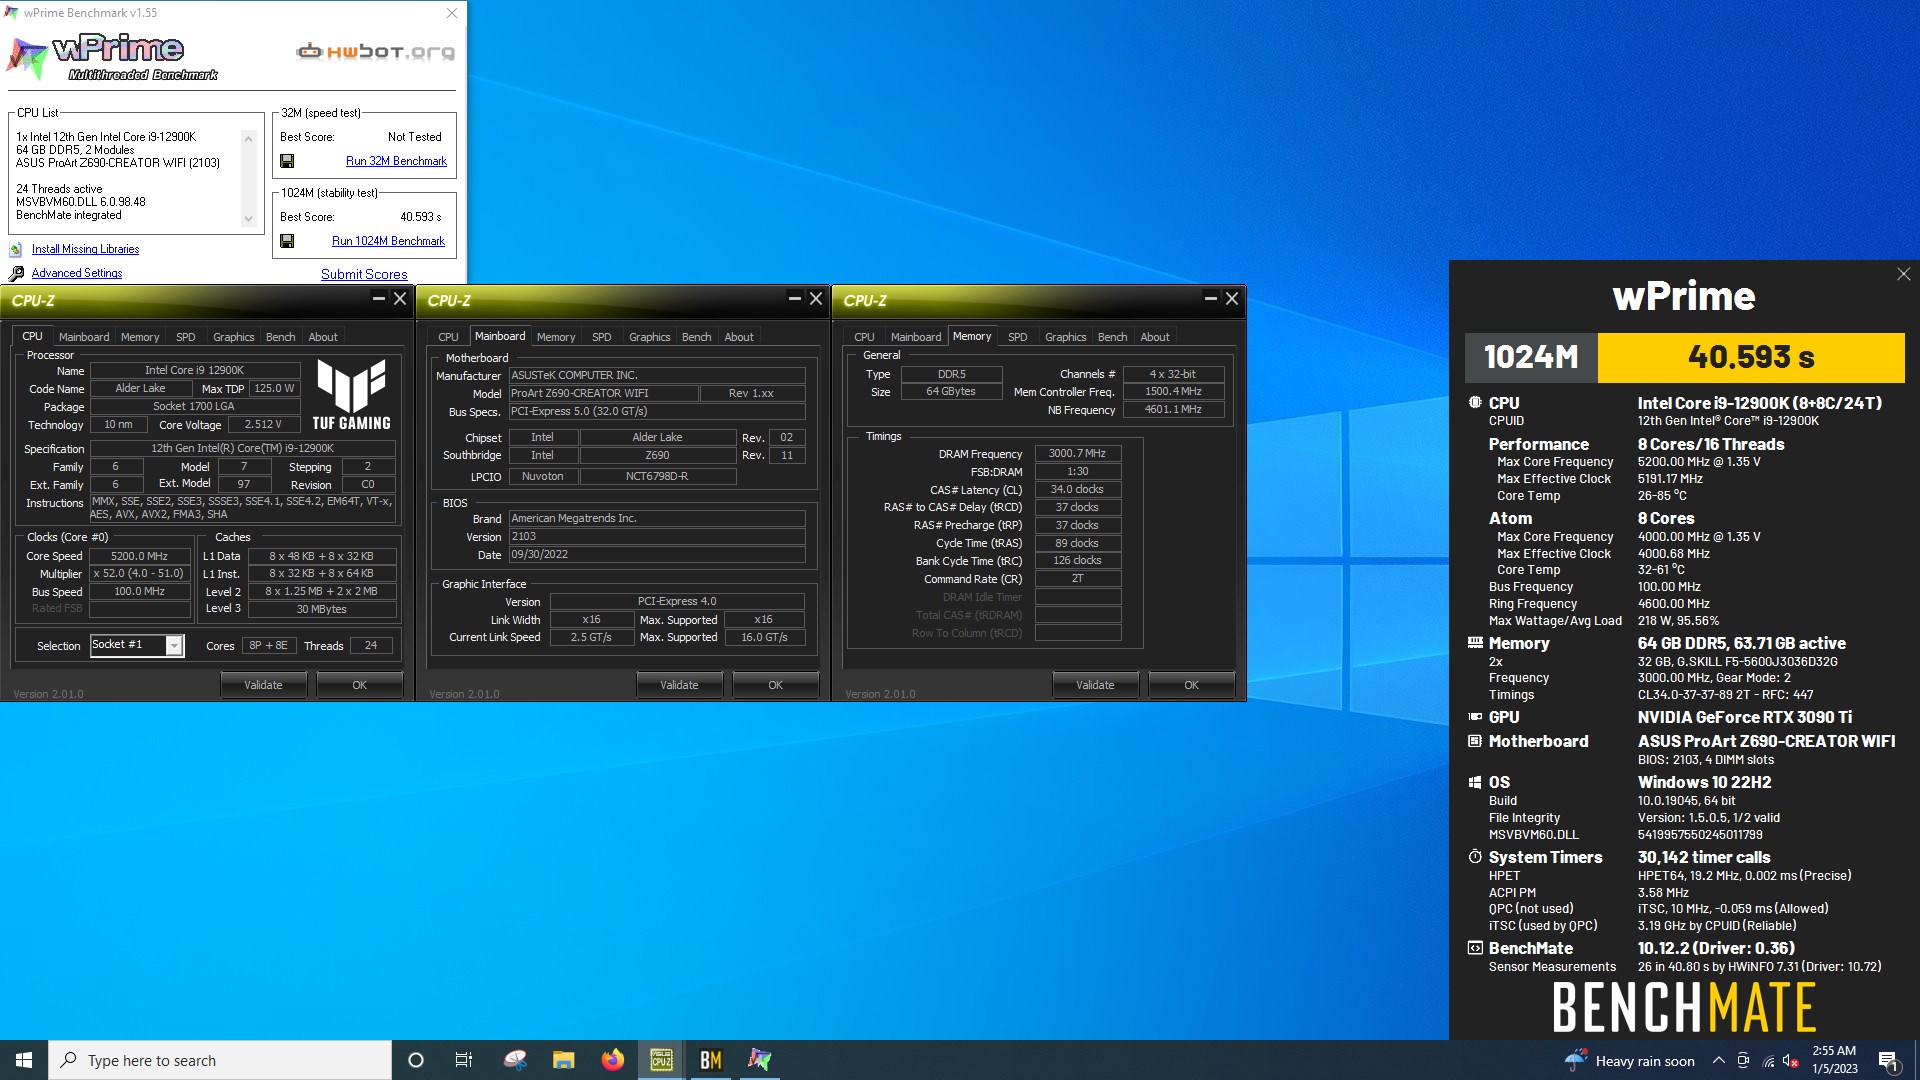This screenshot has width=1920, height=1080.
Task: Click OK in first CPU-Z window
Action: (x=360, y=685)
